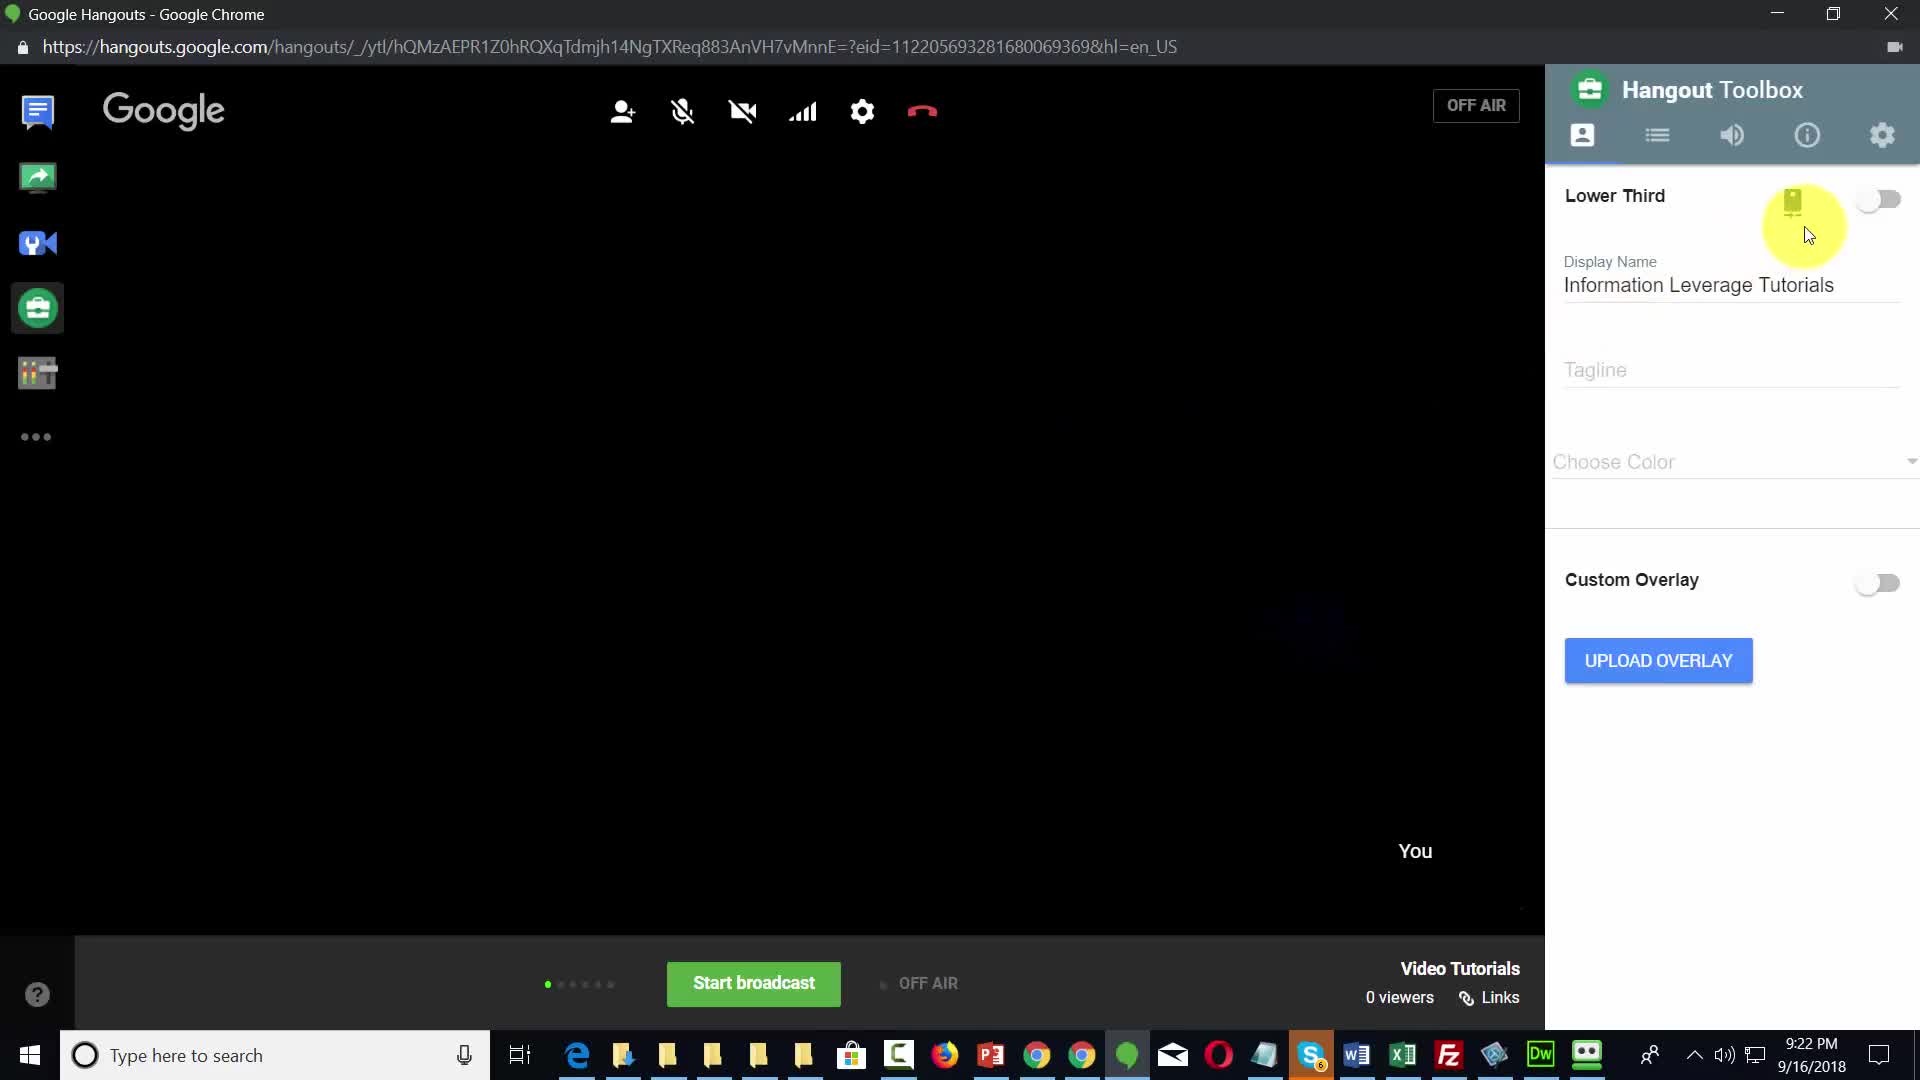Click the Windows search box
The height and width of the screenshot is (1080, 1920).
click(x=275, y=1056)
